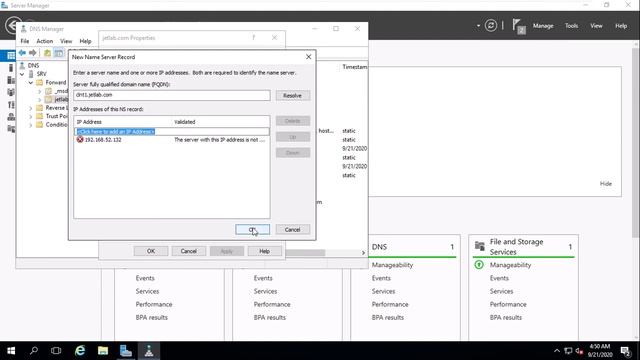The height and width of the screenshot is (360, 640).
Task: Expand the Conditional Forwarders folder
Action: click(31, 125)
